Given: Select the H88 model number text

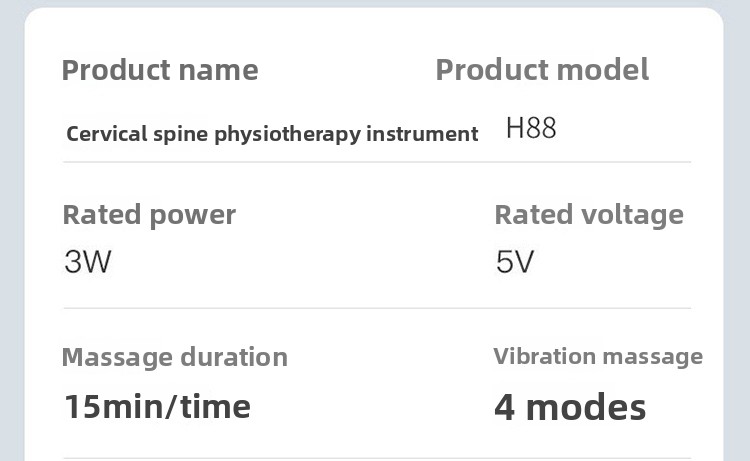Looking at the screenshot, I should tap(531, 128).
